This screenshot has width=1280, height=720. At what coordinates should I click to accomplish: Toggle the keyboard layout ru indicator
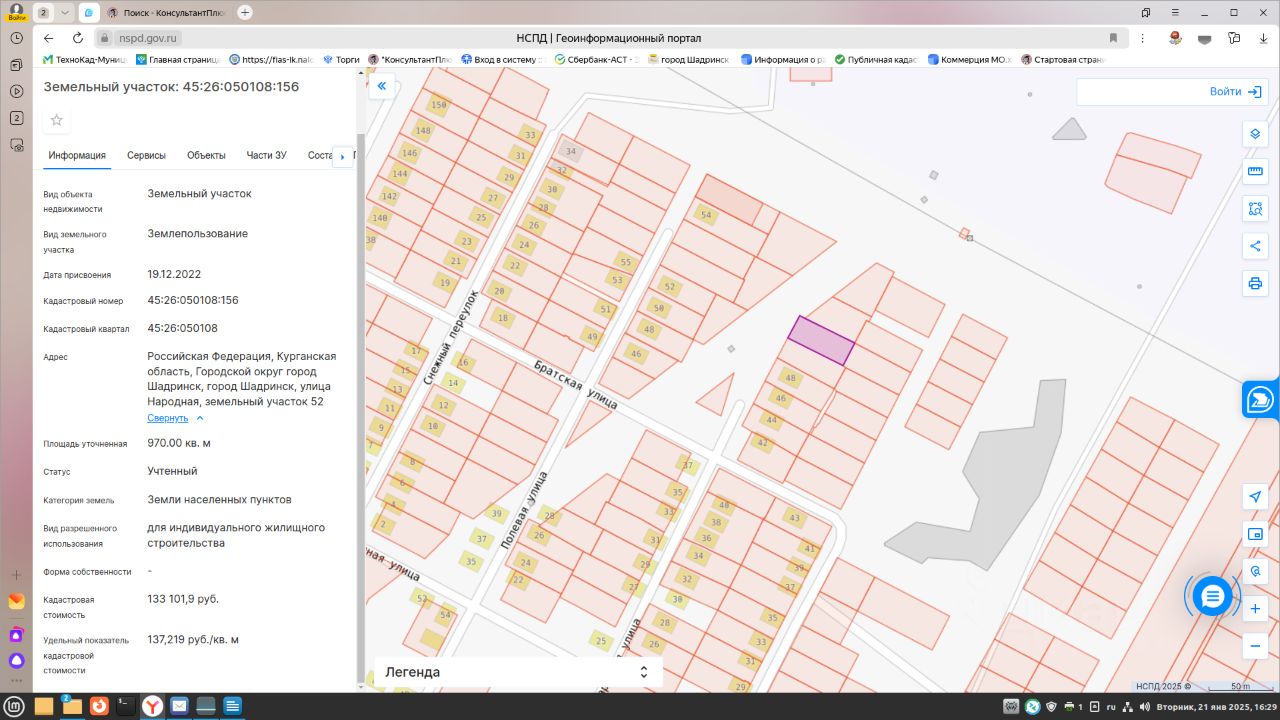[x=1110, y=707]
